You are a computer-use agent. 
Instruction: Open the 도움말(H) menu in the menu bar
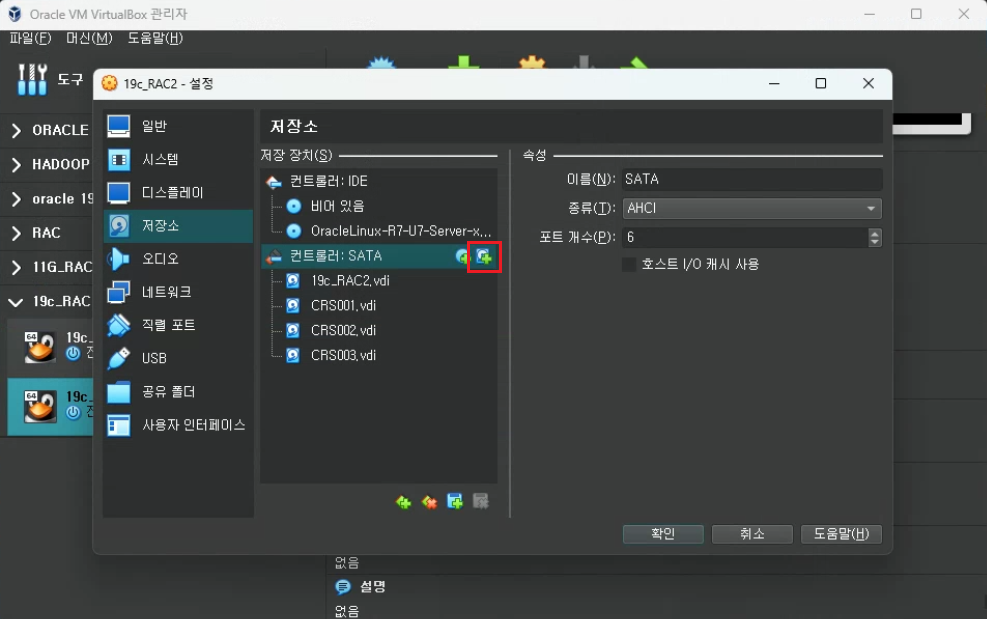pyautogui.click(x=155, y=38)
